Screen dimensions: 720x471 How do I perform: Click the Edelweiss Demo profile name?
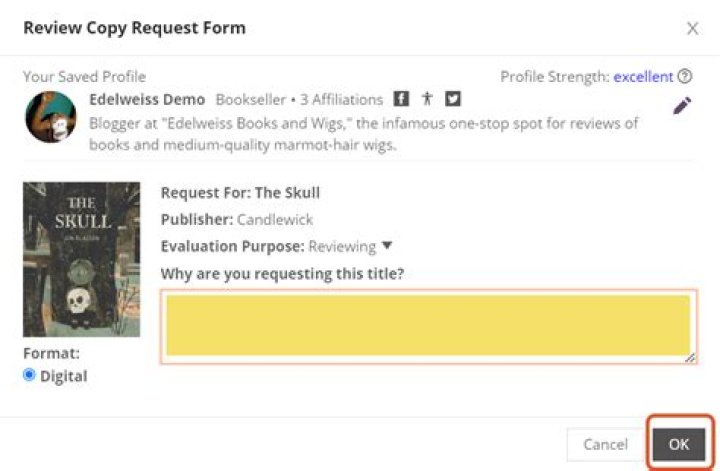pyautogui.click(x=146, y=99)
